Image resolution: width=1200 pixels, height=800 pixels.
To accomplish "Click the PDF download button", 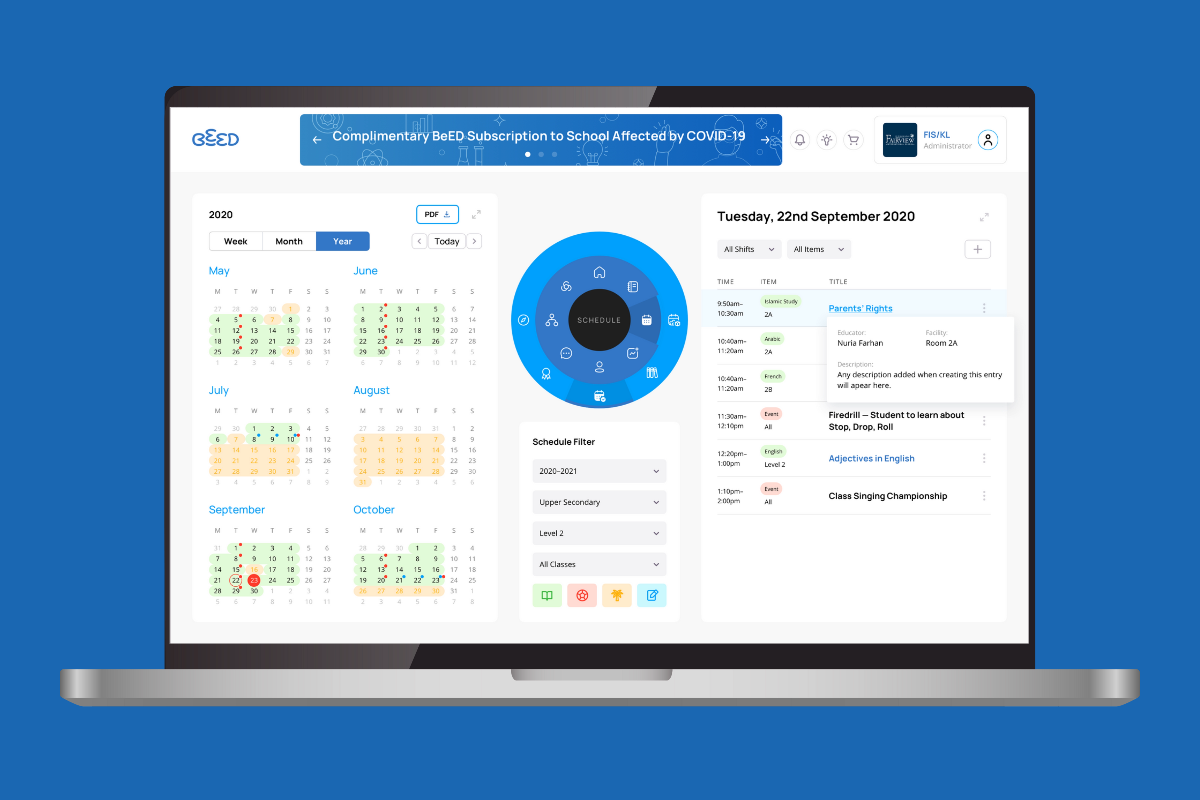I will [437, 214].
